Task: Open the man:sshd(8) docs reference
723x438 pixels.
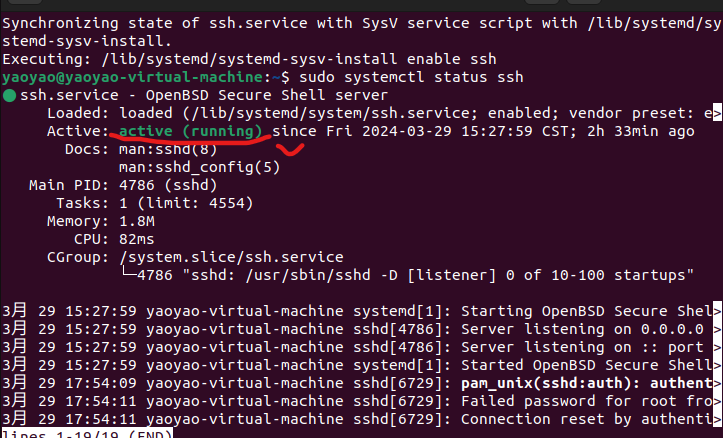Action: [168, 149]
